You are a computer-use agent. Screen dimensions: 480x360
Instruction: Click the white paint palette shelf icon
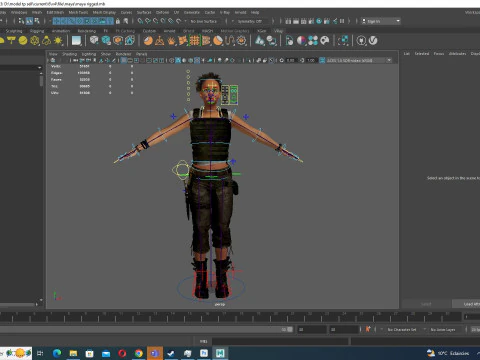[x=325, y=41]
